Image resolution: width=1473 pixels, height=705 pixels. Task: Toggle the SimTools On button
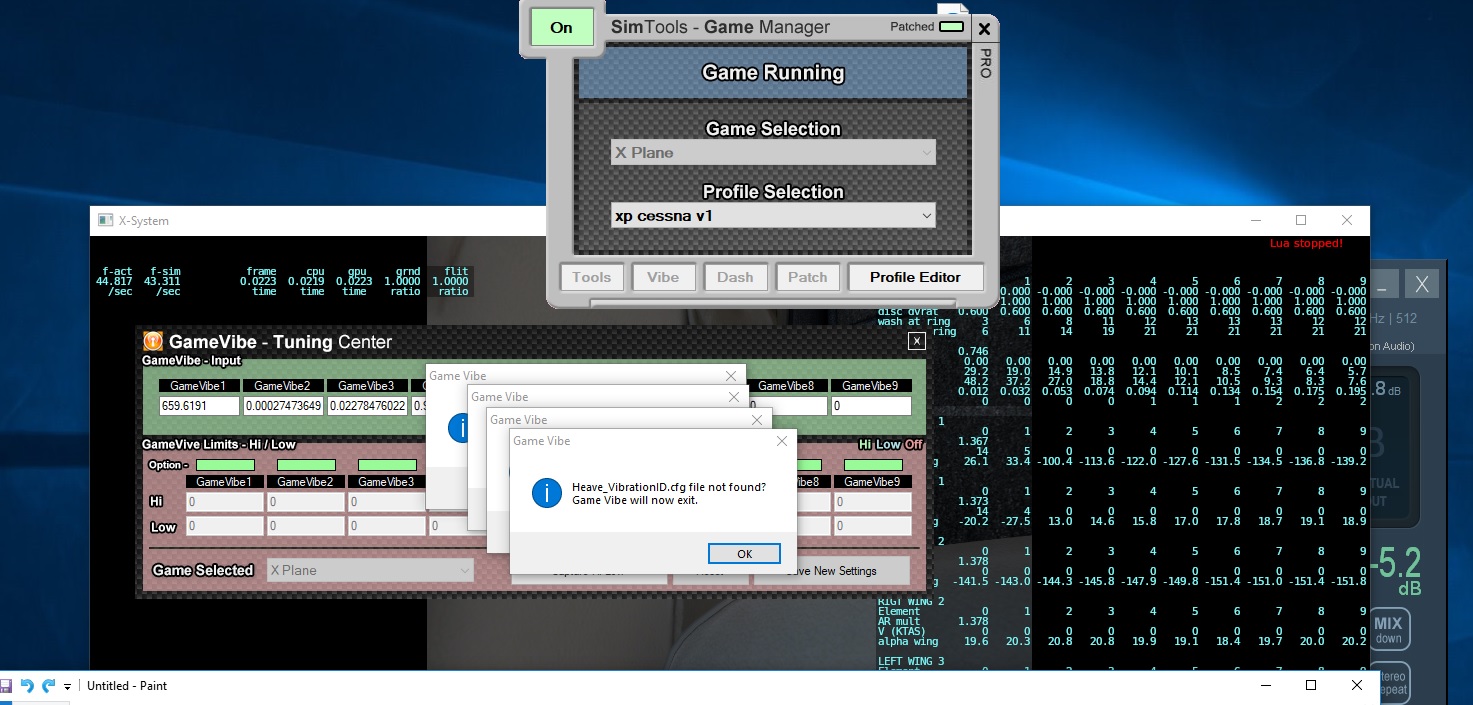click(562, 27)
